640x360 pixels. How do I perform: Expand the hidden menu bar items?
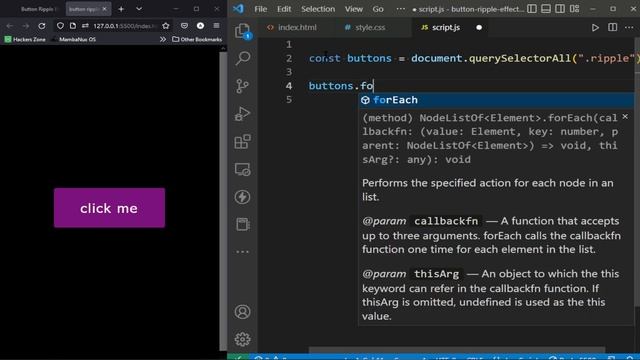click(401, 9)
